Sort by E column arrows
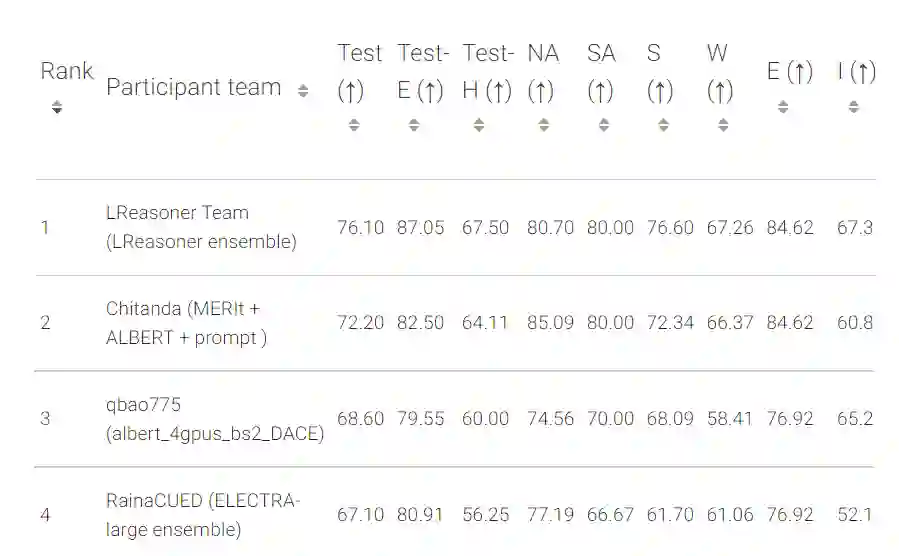This screenshot has width=899, height=556. 783,106
